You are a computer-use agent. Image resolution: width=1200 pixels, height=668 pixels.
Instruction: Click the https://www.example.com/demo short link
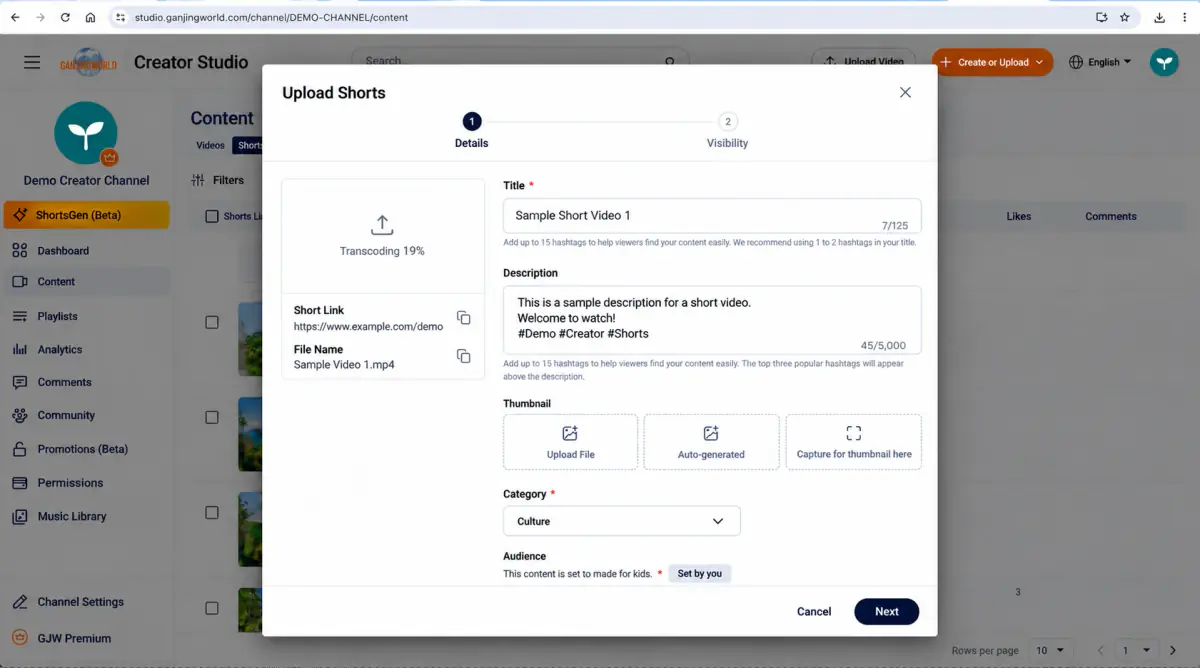coord(368,326)
